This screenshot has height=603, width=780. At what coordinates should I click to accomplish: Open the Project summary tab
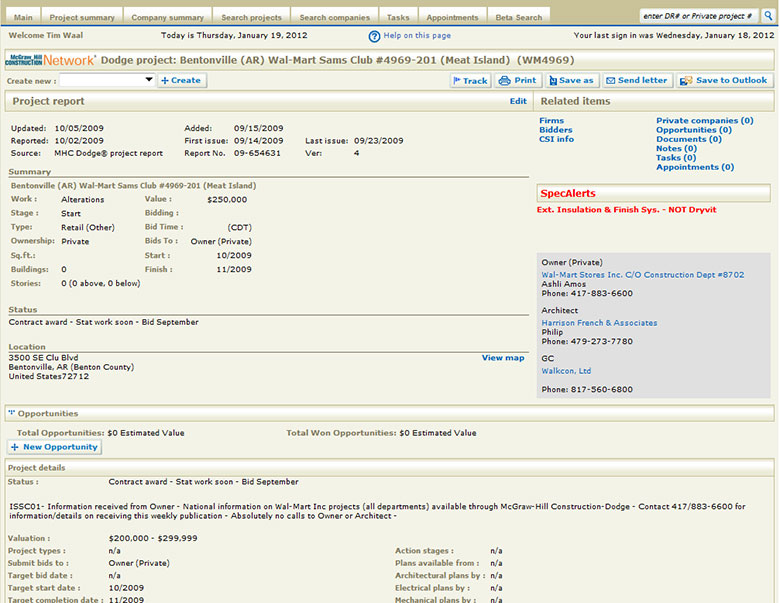(x=82, y=17)
